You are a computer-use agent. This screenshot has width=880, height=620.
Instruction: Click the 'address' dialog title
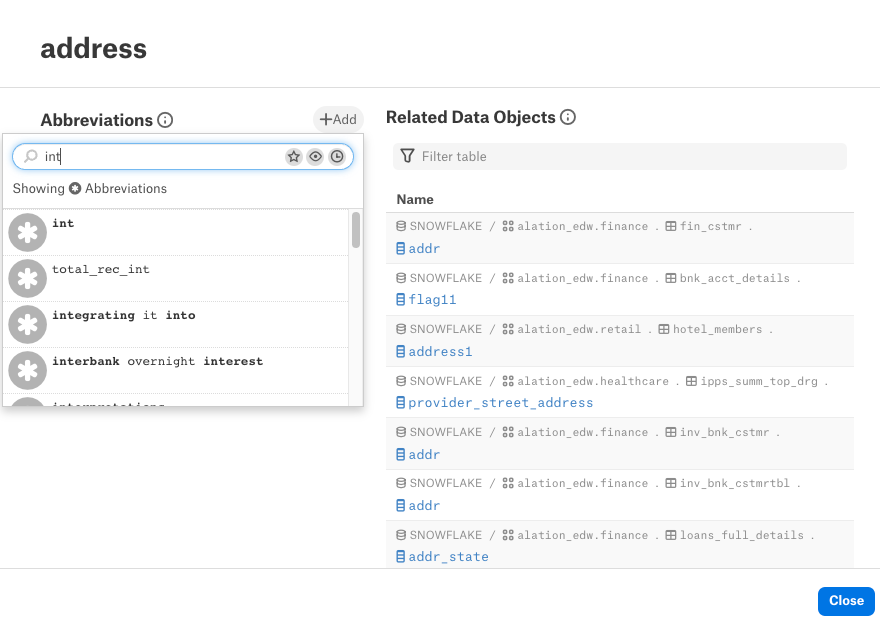point(94,48)
